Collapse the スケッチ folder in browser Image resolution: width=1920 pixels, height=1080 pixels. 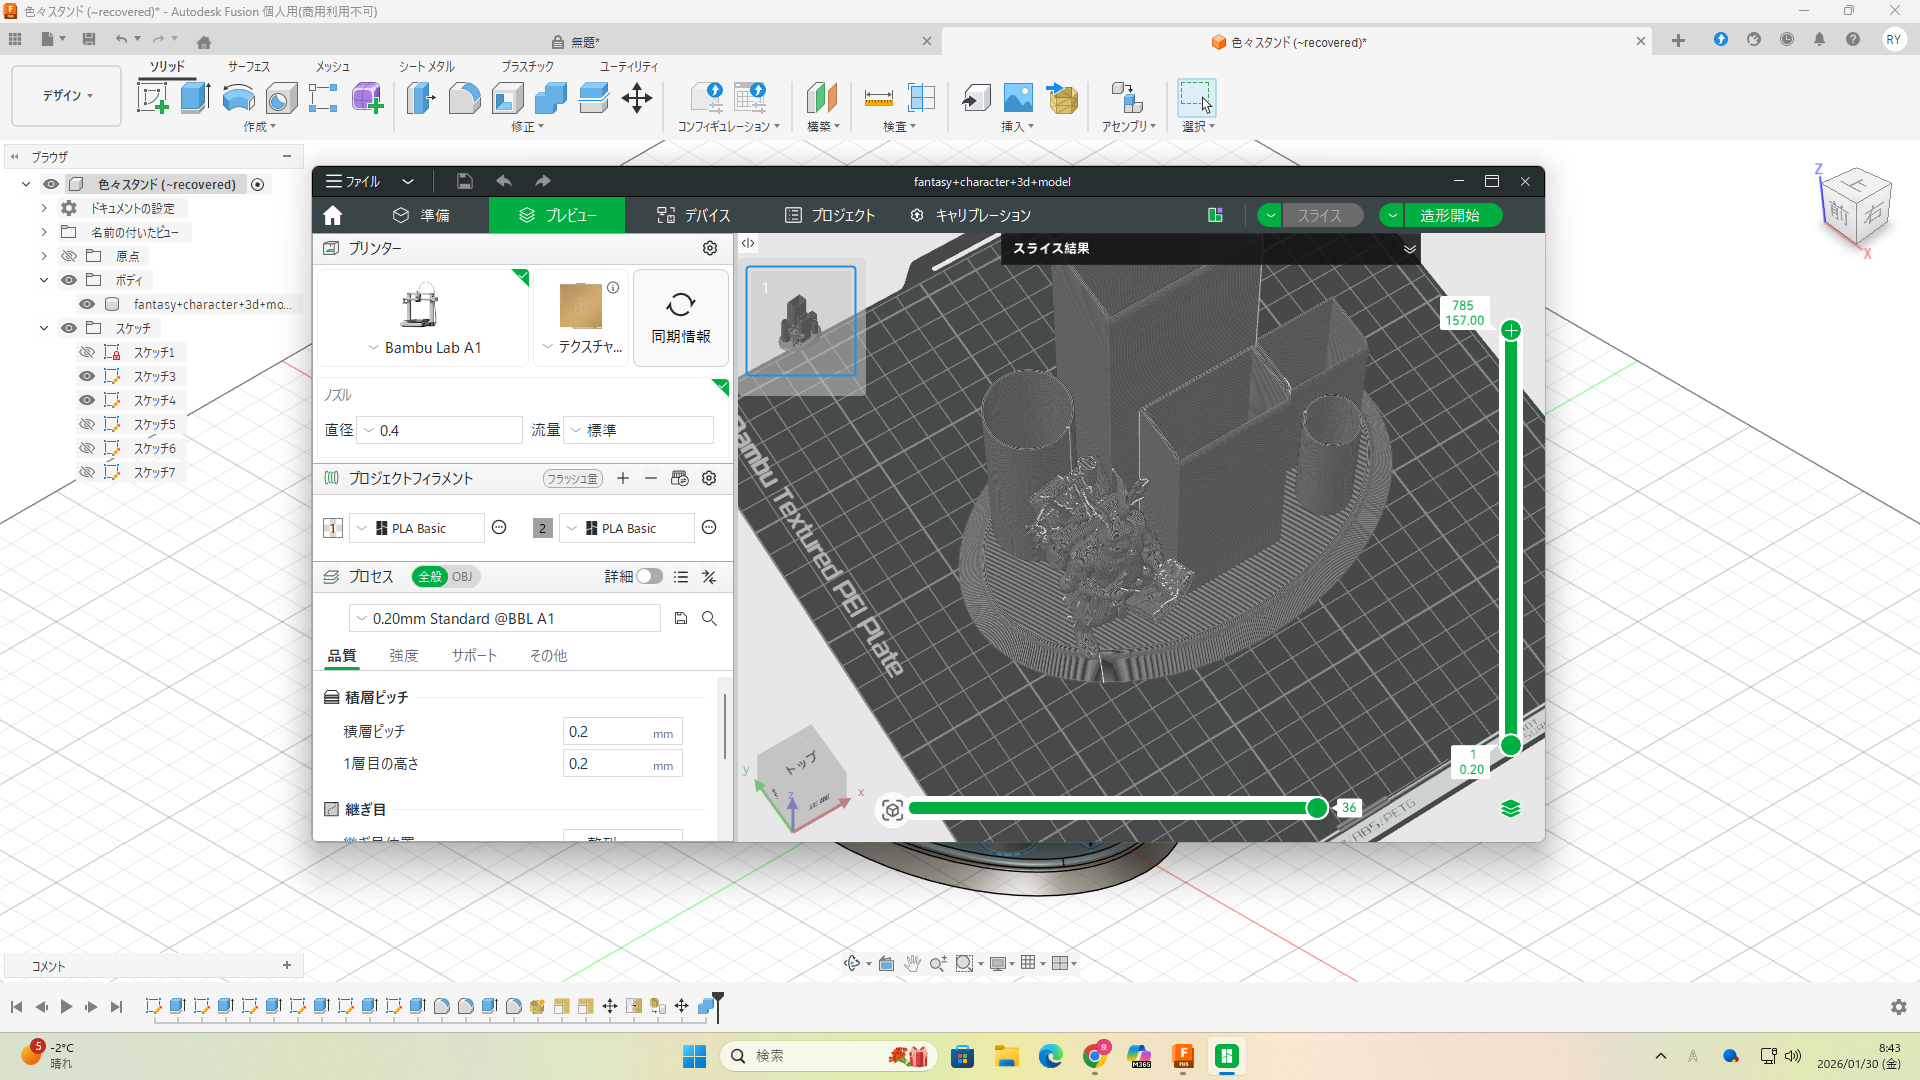pyautogui.click(x=44, y=328)
